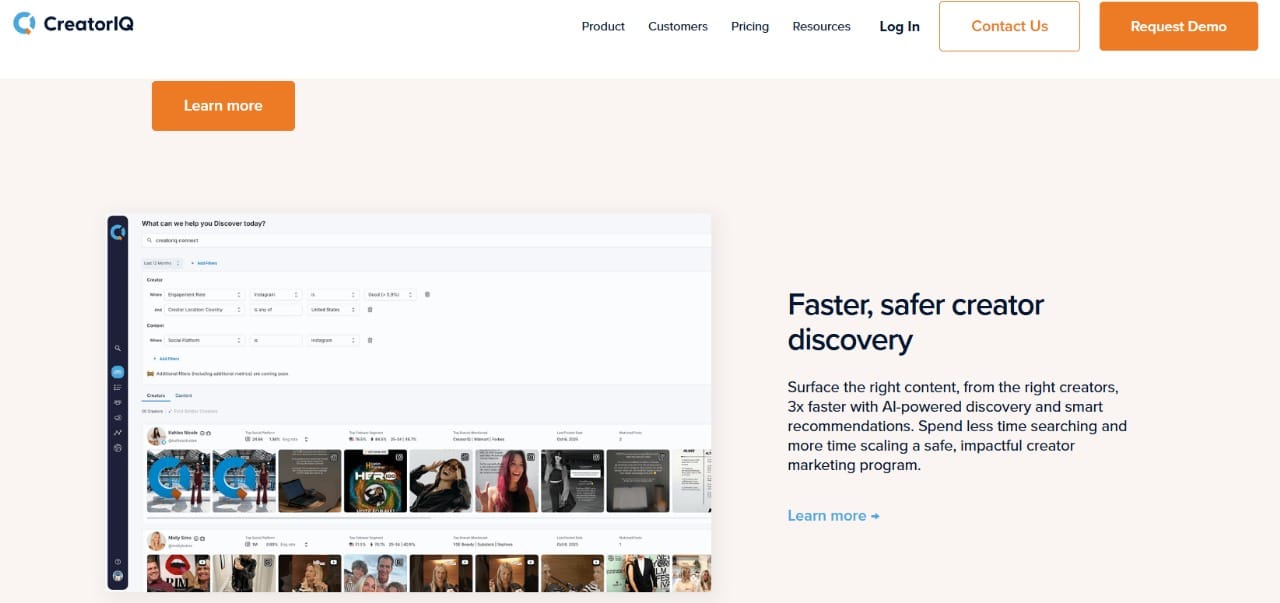Delete the Creator Location Country filter

[370, 310]
